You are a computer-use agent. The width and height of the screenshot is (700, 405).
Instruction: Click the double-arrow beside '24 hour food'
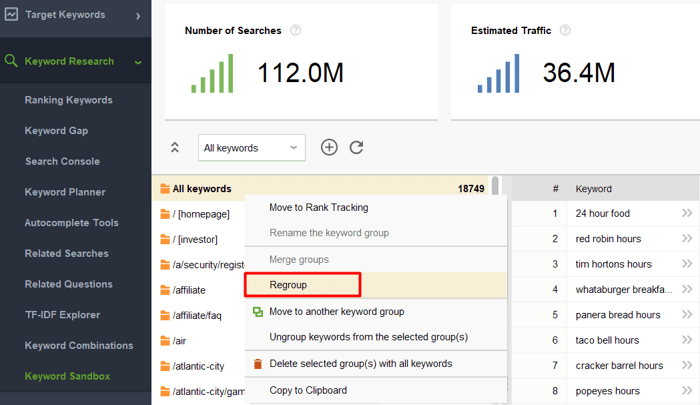click(x=687, y=213)
